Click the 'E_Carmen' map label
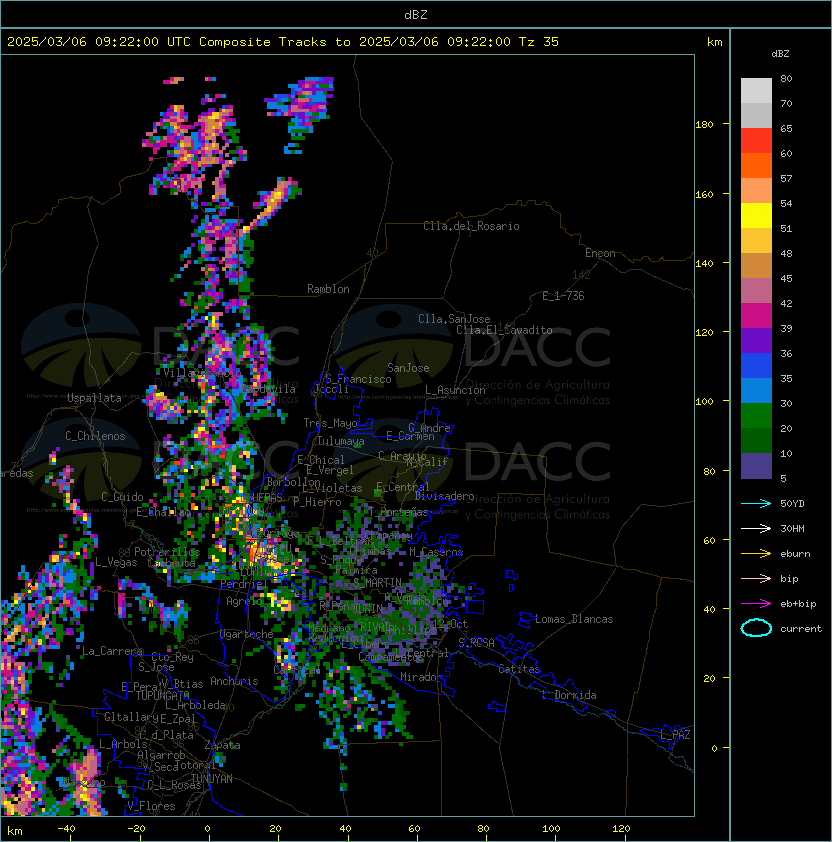Image resolution: width=832 pixels, height=842 pixels. 410,436
